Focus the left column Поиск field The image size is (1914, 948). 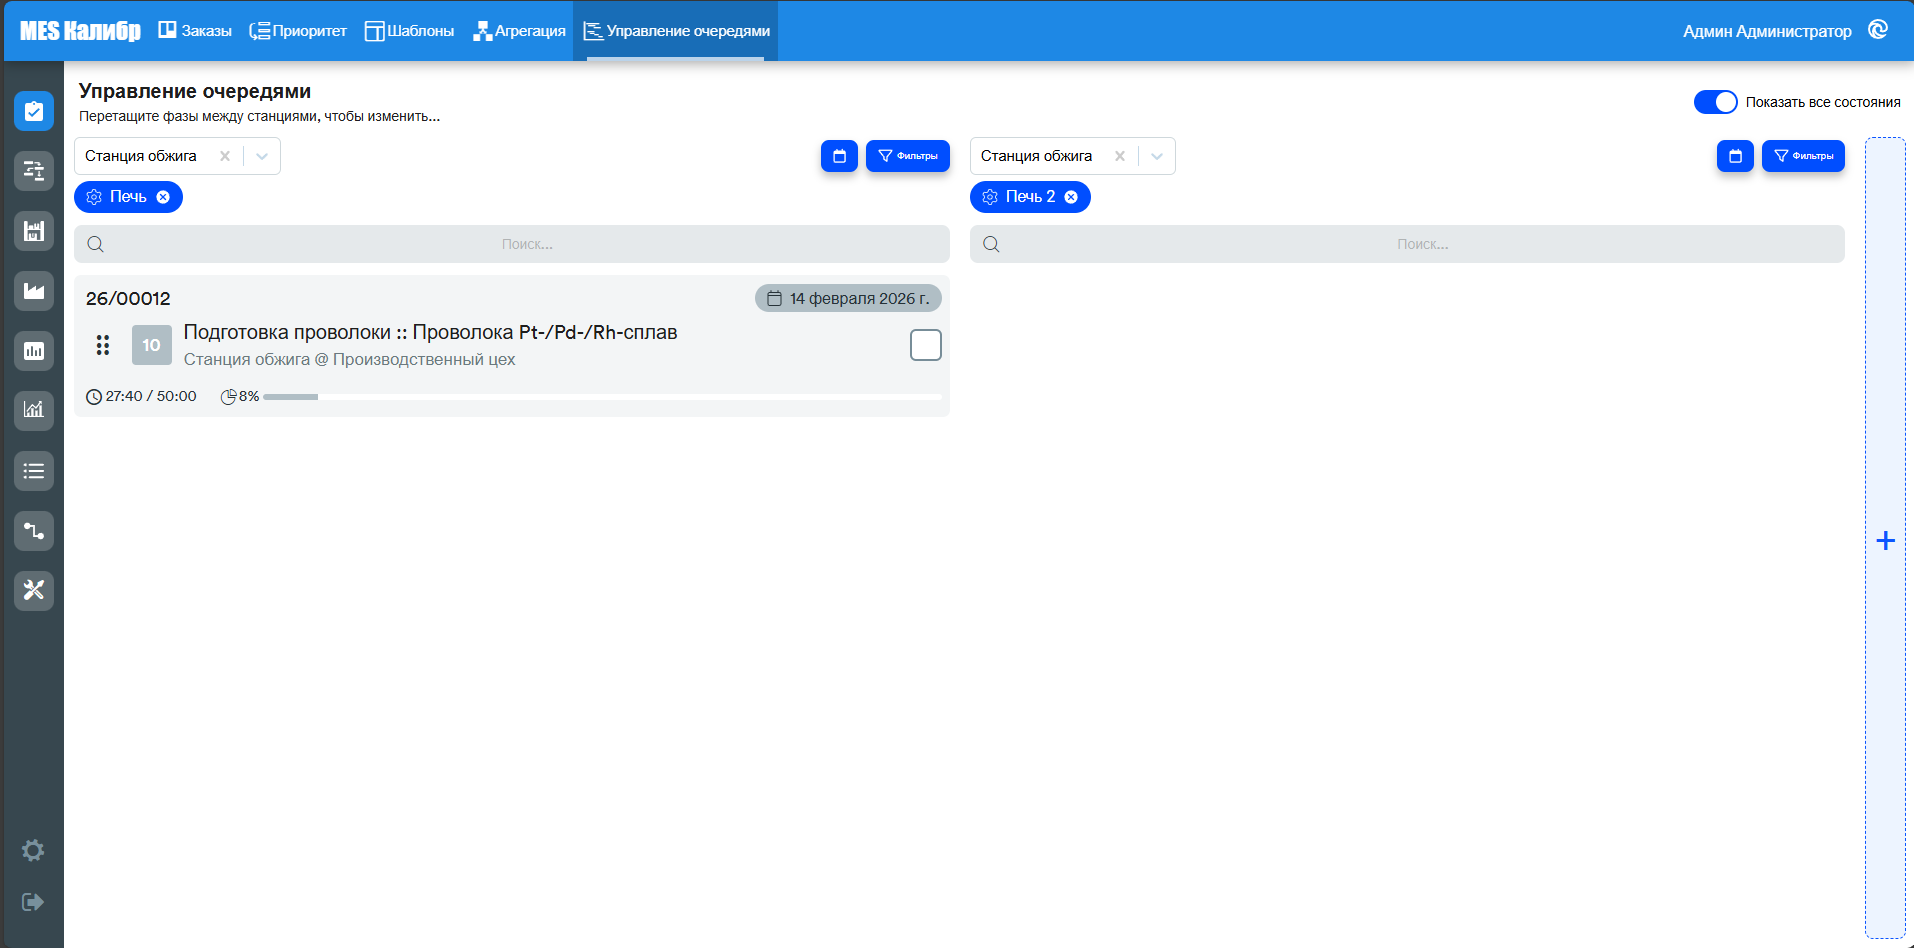[x=512, y=244]
